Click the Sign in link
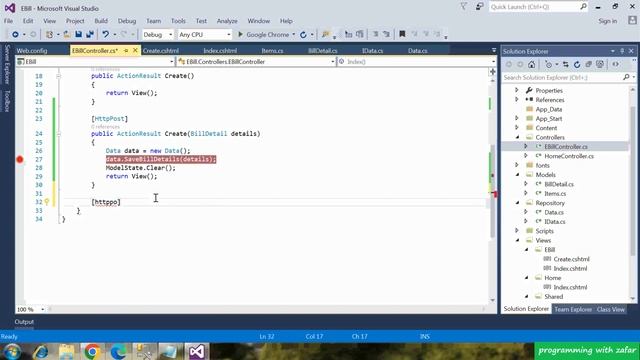This screenshot has width=640, height=360. pos(608,21)
